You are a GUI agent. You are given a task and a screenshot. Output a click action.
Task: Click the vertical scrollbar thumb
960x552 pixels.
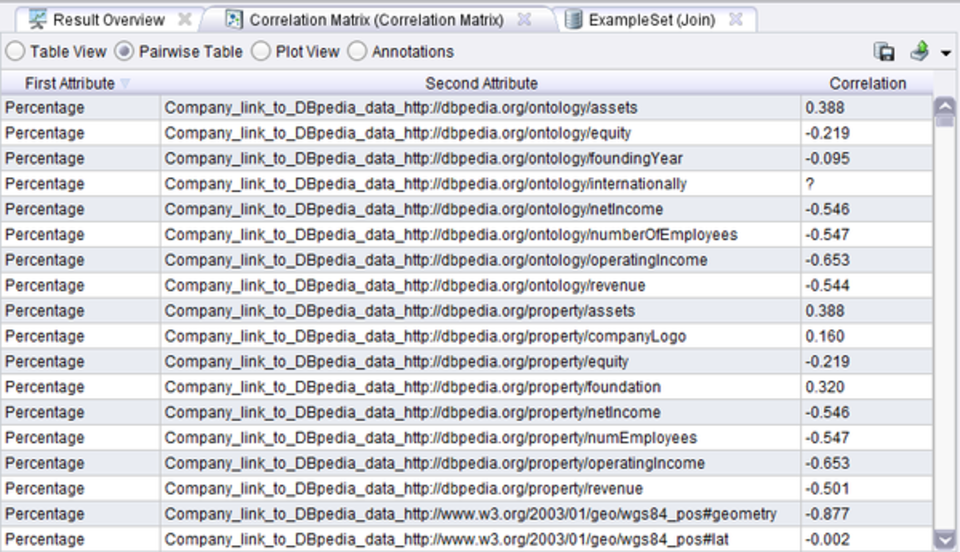pos(945,121)
